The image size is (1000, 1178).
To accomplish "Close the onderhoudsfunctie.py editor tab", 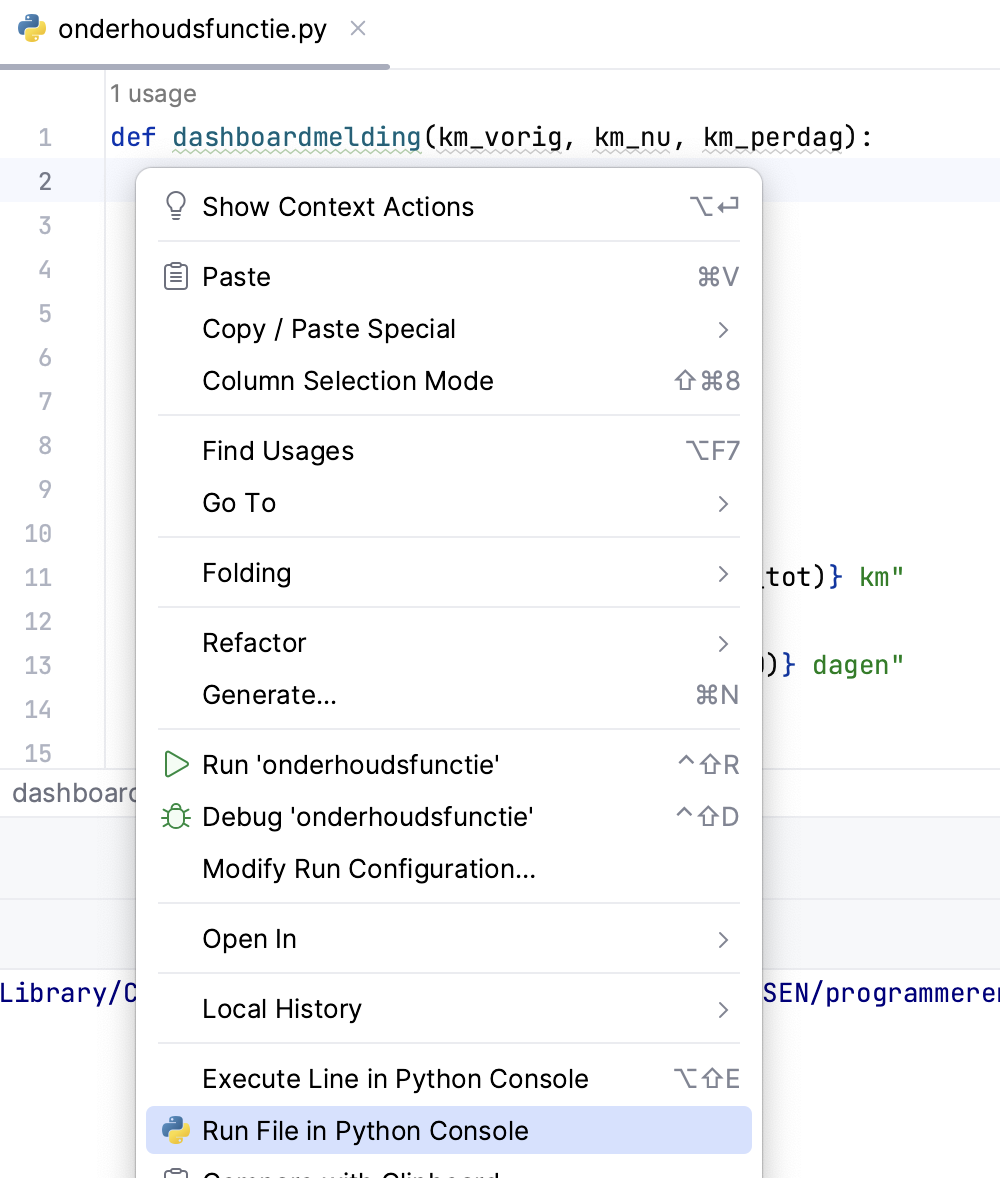I will (x=358, y=29).
